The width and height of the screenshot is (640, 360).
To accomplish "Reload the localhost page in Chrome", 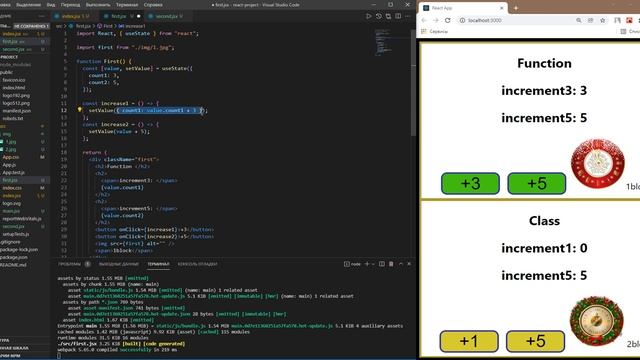I will [448, 20].
